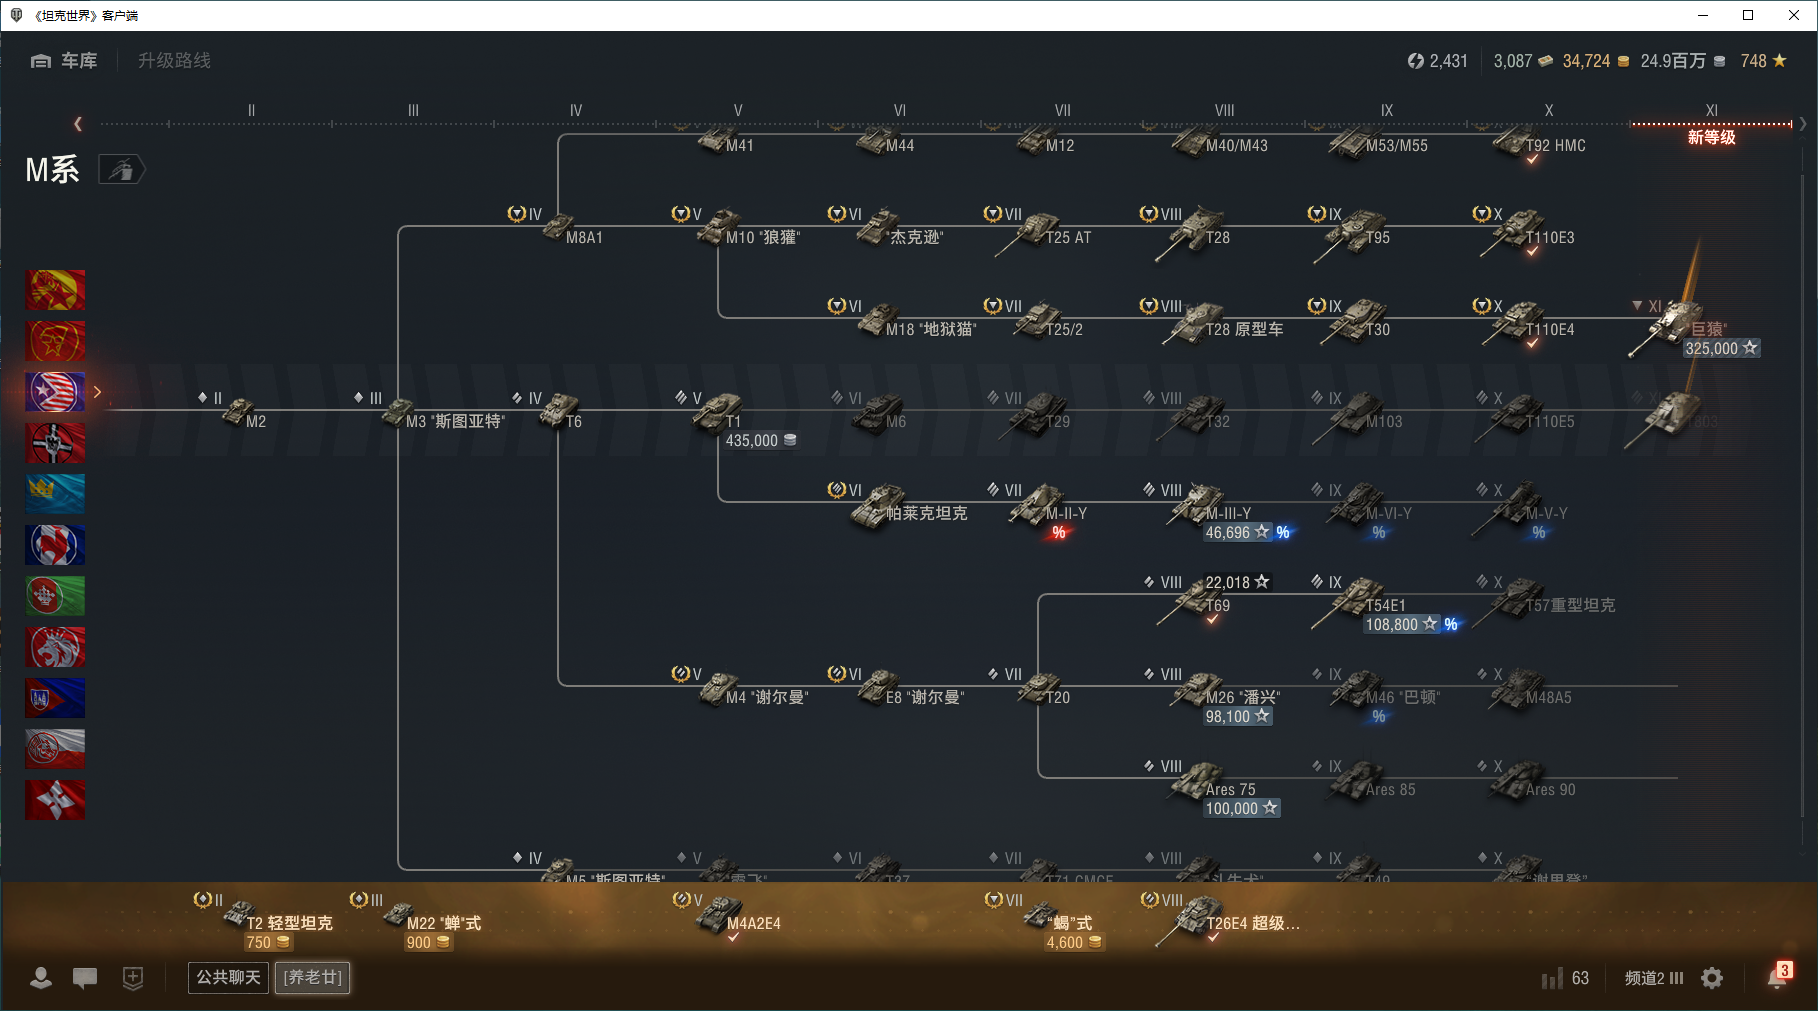Open the 升级路线 tech tree tab
The image size is (1818, 1011).
[174, 61]
